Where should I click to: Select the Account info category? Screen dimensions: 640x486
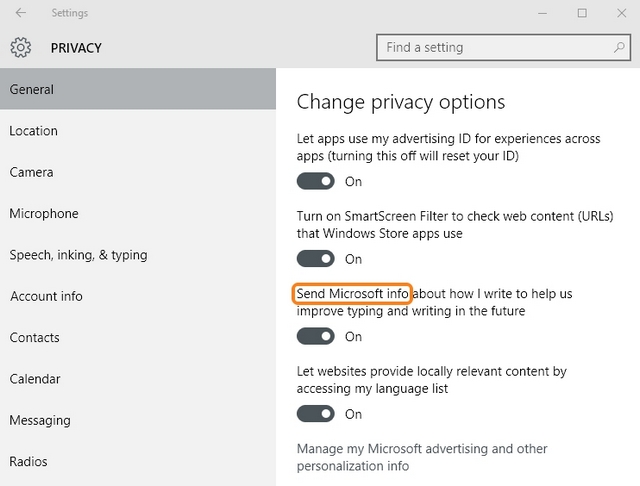coord(46,296)
